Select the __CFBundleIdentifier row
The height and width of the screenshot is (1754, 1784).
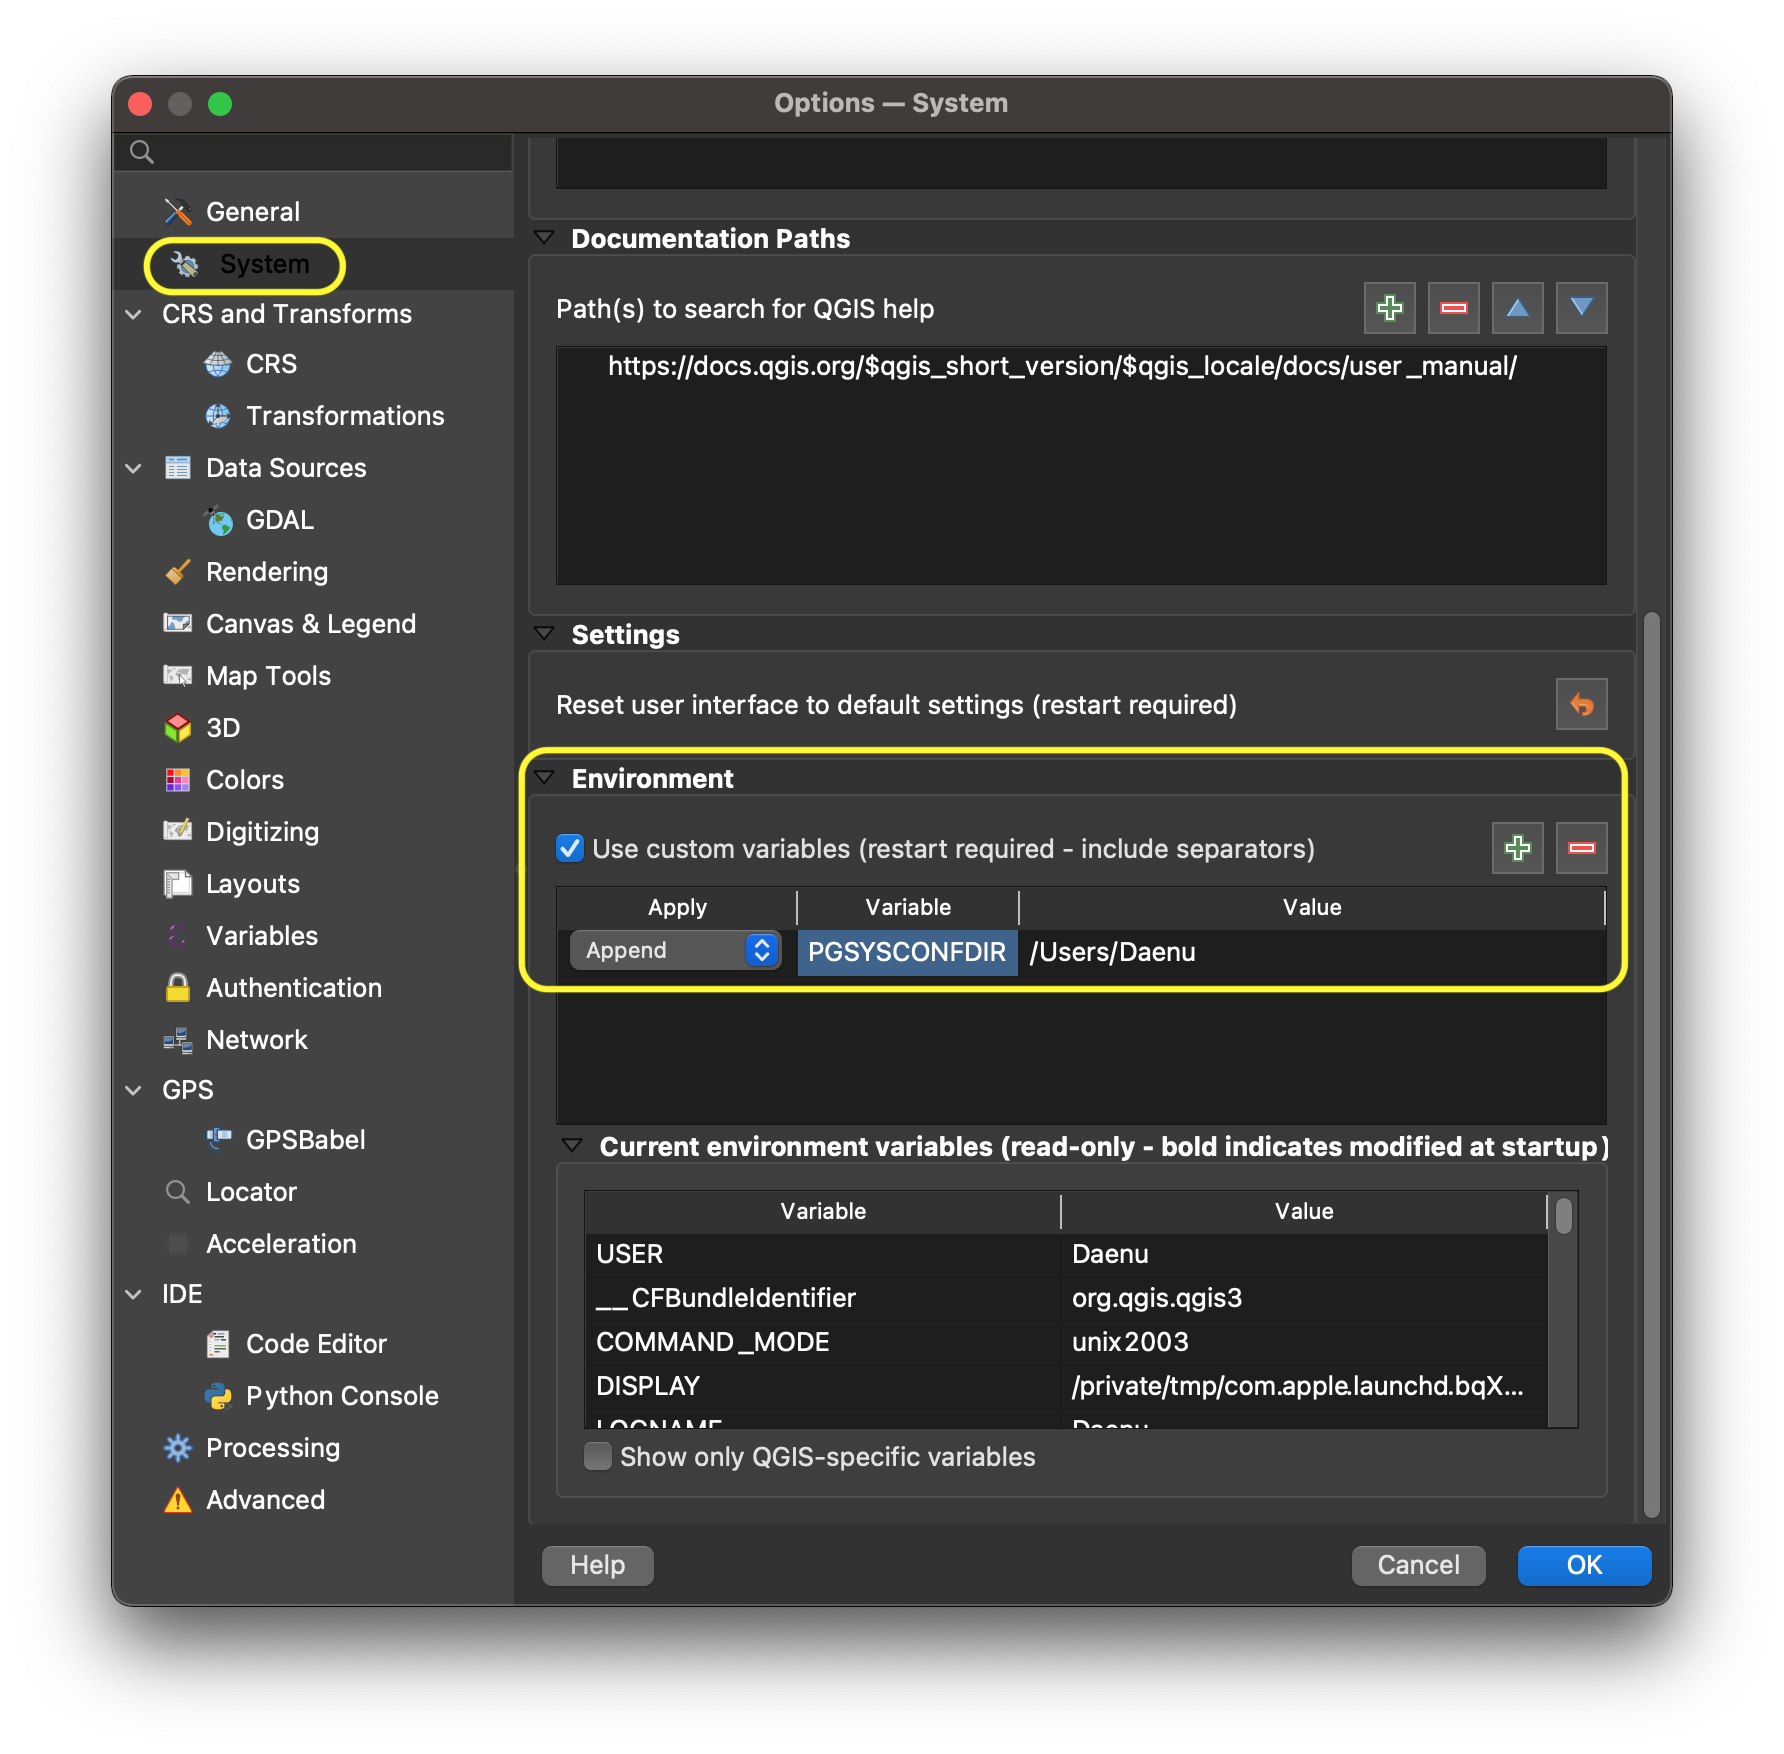1066,1298
